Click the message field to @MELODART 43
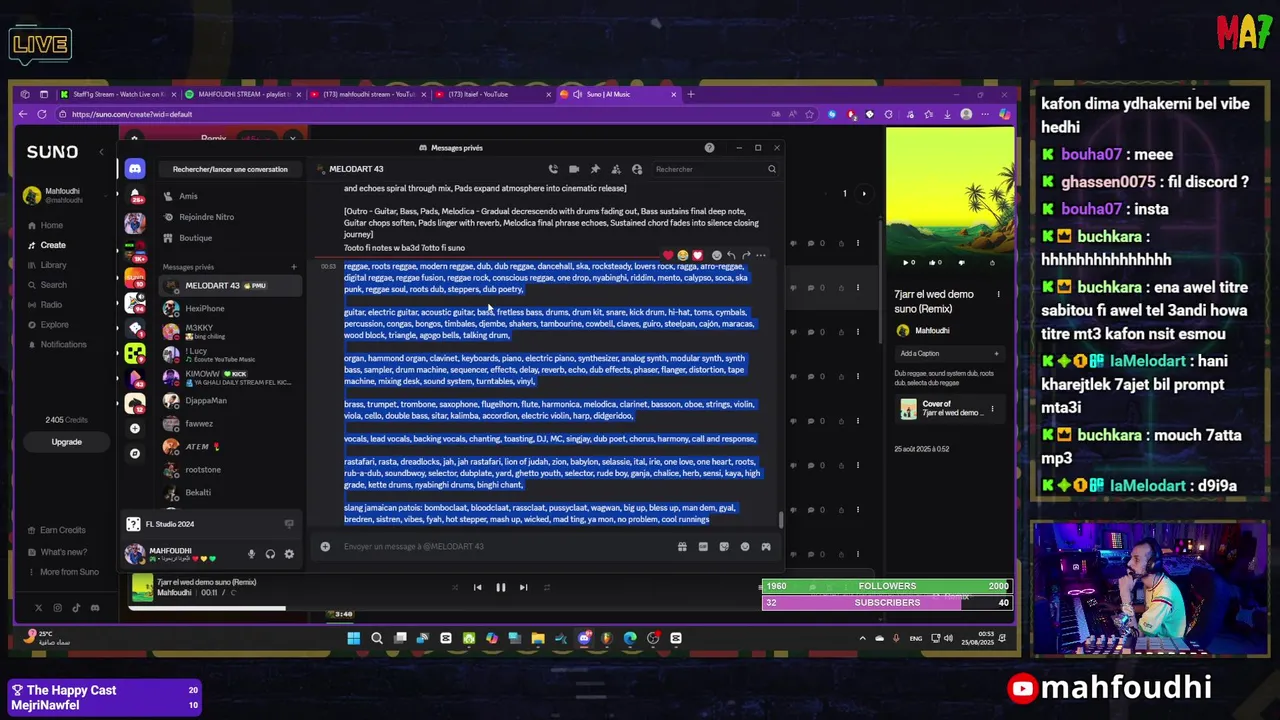Image resolution: width=1280 pixels, height=720 pixels. coord(500,547)
